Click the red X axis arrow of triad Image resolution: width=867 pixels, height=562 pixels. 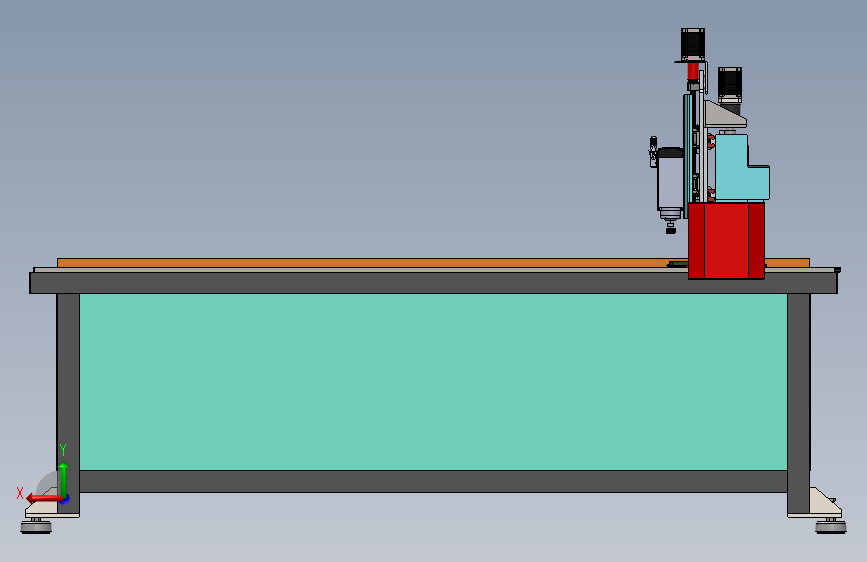point(44,498)
